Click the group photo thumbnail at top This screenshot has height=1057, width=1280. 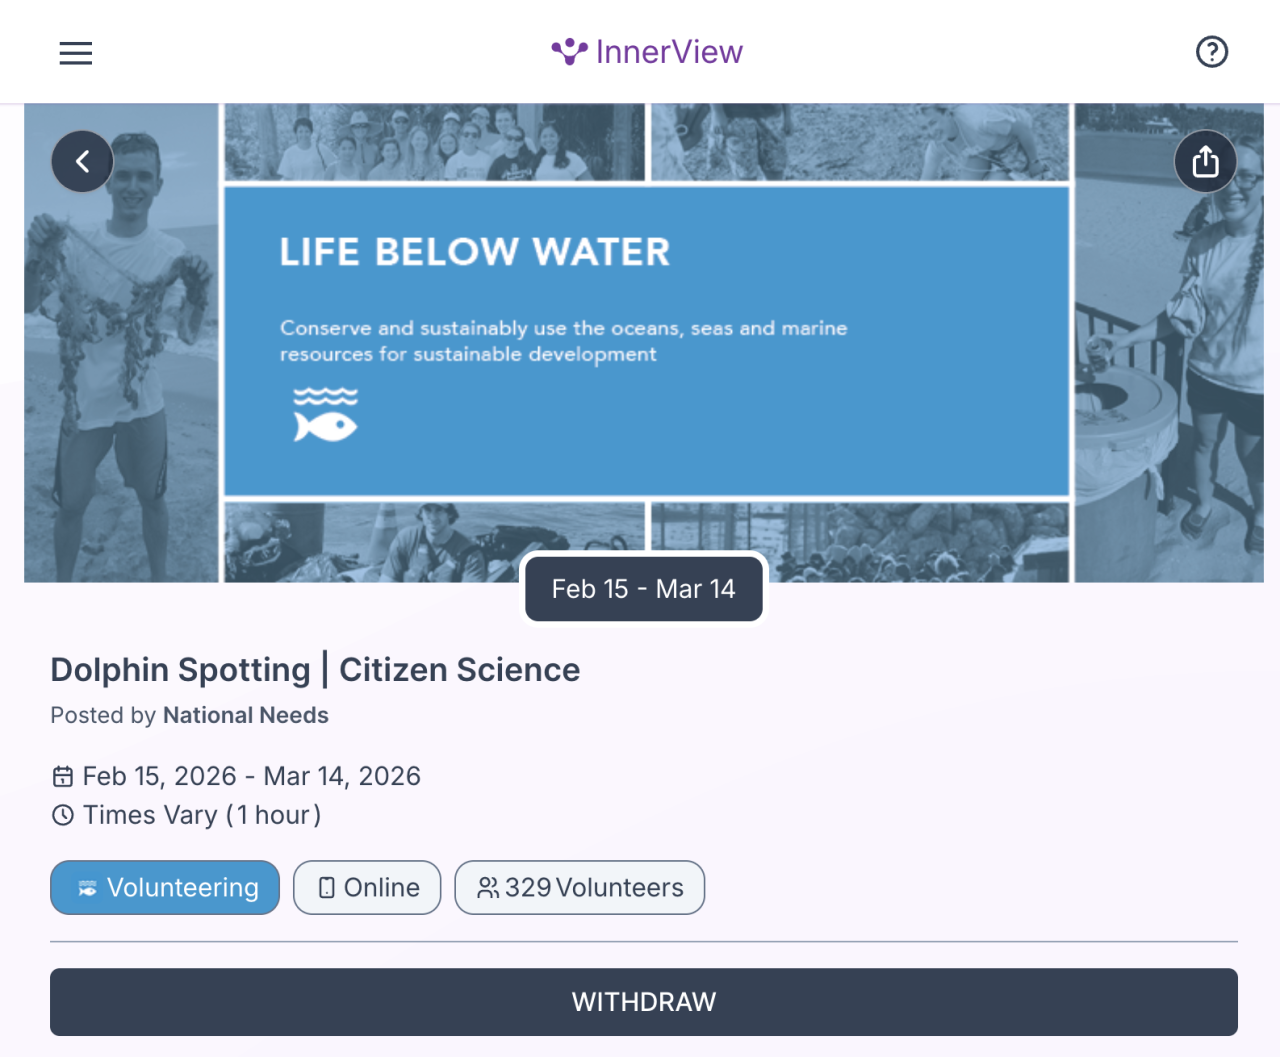tap(434, 142)
